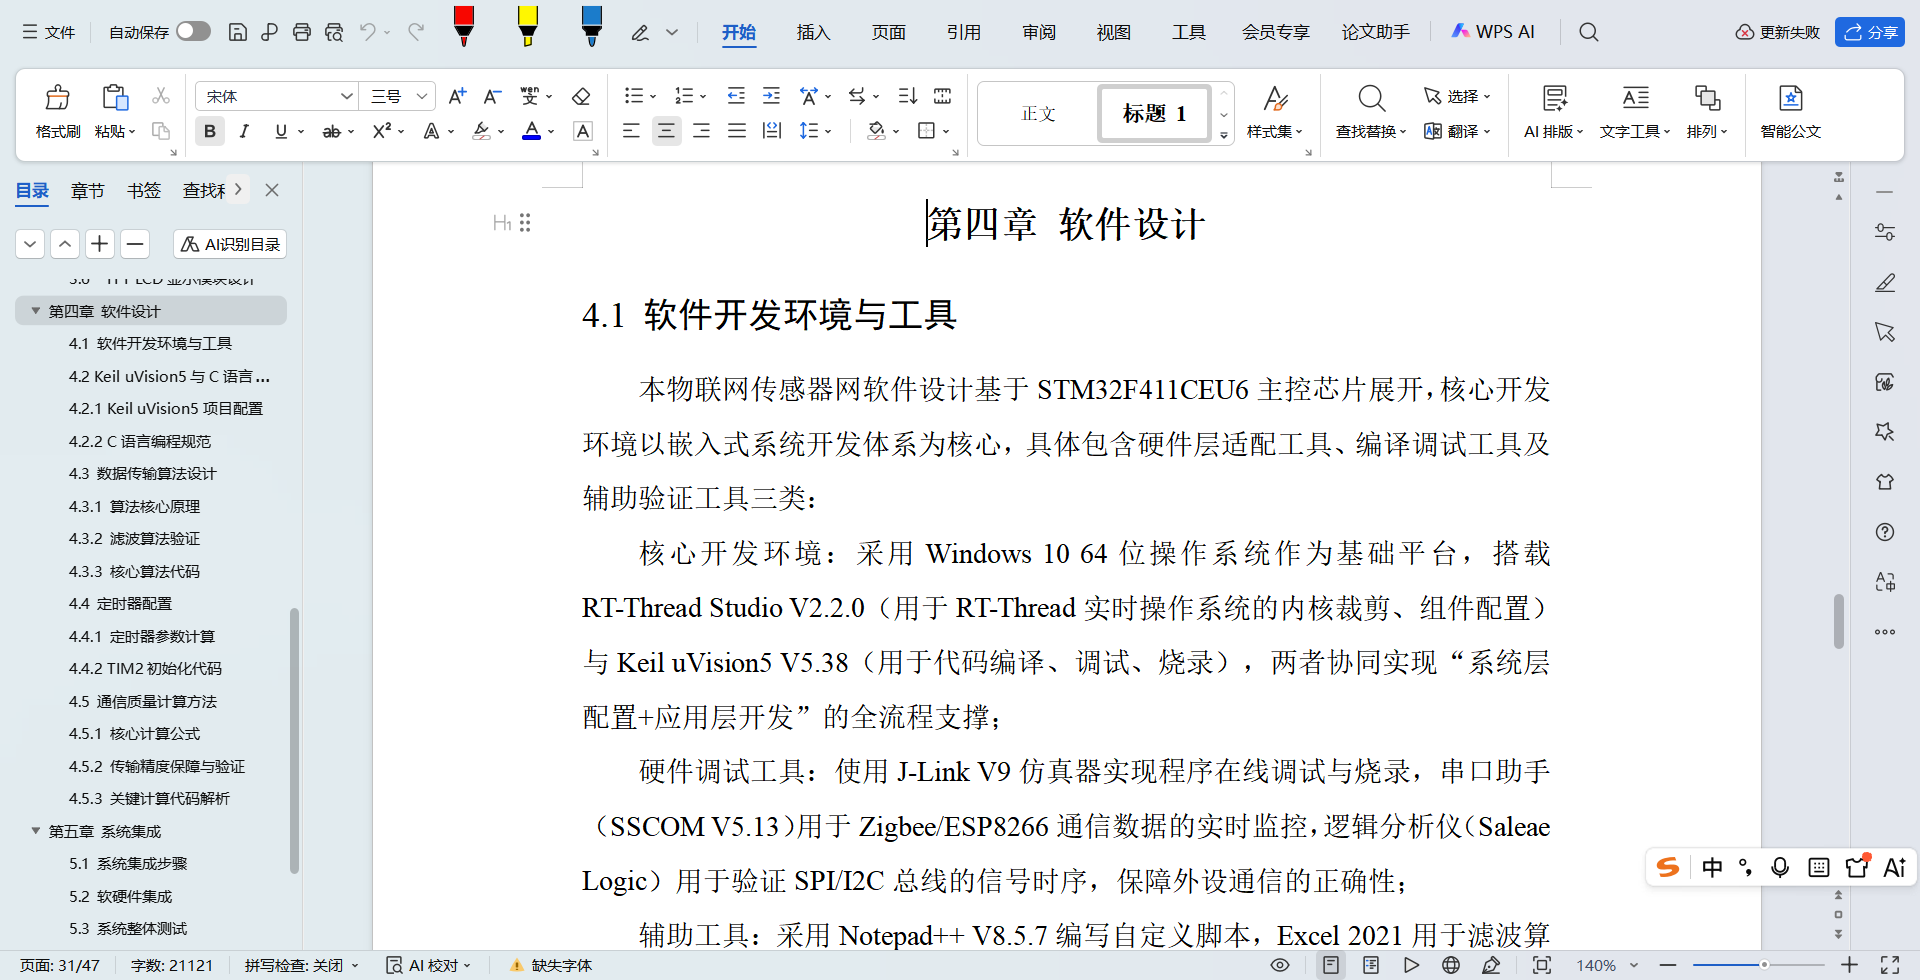The height and width of the screenshot is (980, 1920).
Task: Open the 审阅 ribbon tab
Action: tap(1039, 32)
